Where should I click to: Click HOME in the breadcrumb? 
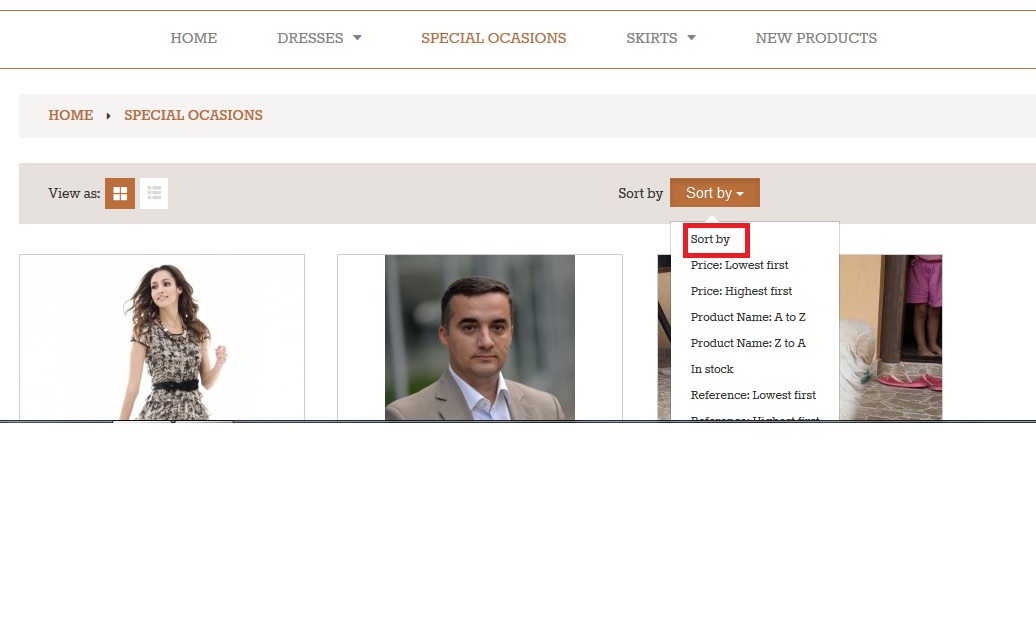click(71, 115)
